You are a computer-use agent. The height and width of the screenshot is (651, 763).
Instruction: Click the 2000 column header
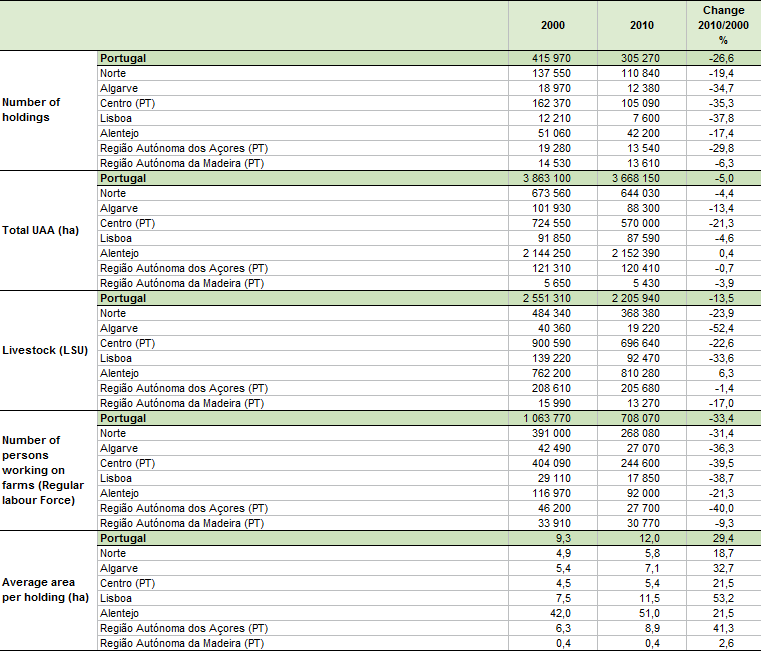pos(552,25)
